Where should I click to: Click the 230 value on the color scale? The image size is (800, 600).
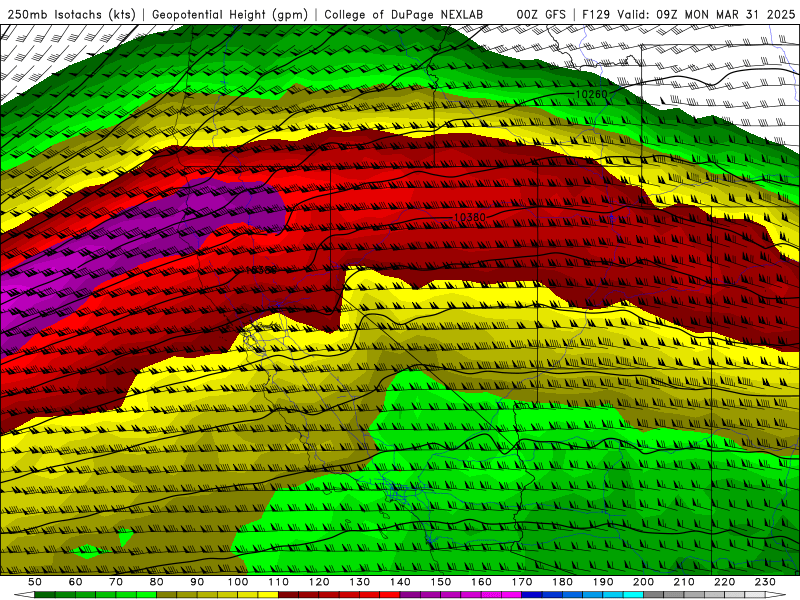point(765,582)
